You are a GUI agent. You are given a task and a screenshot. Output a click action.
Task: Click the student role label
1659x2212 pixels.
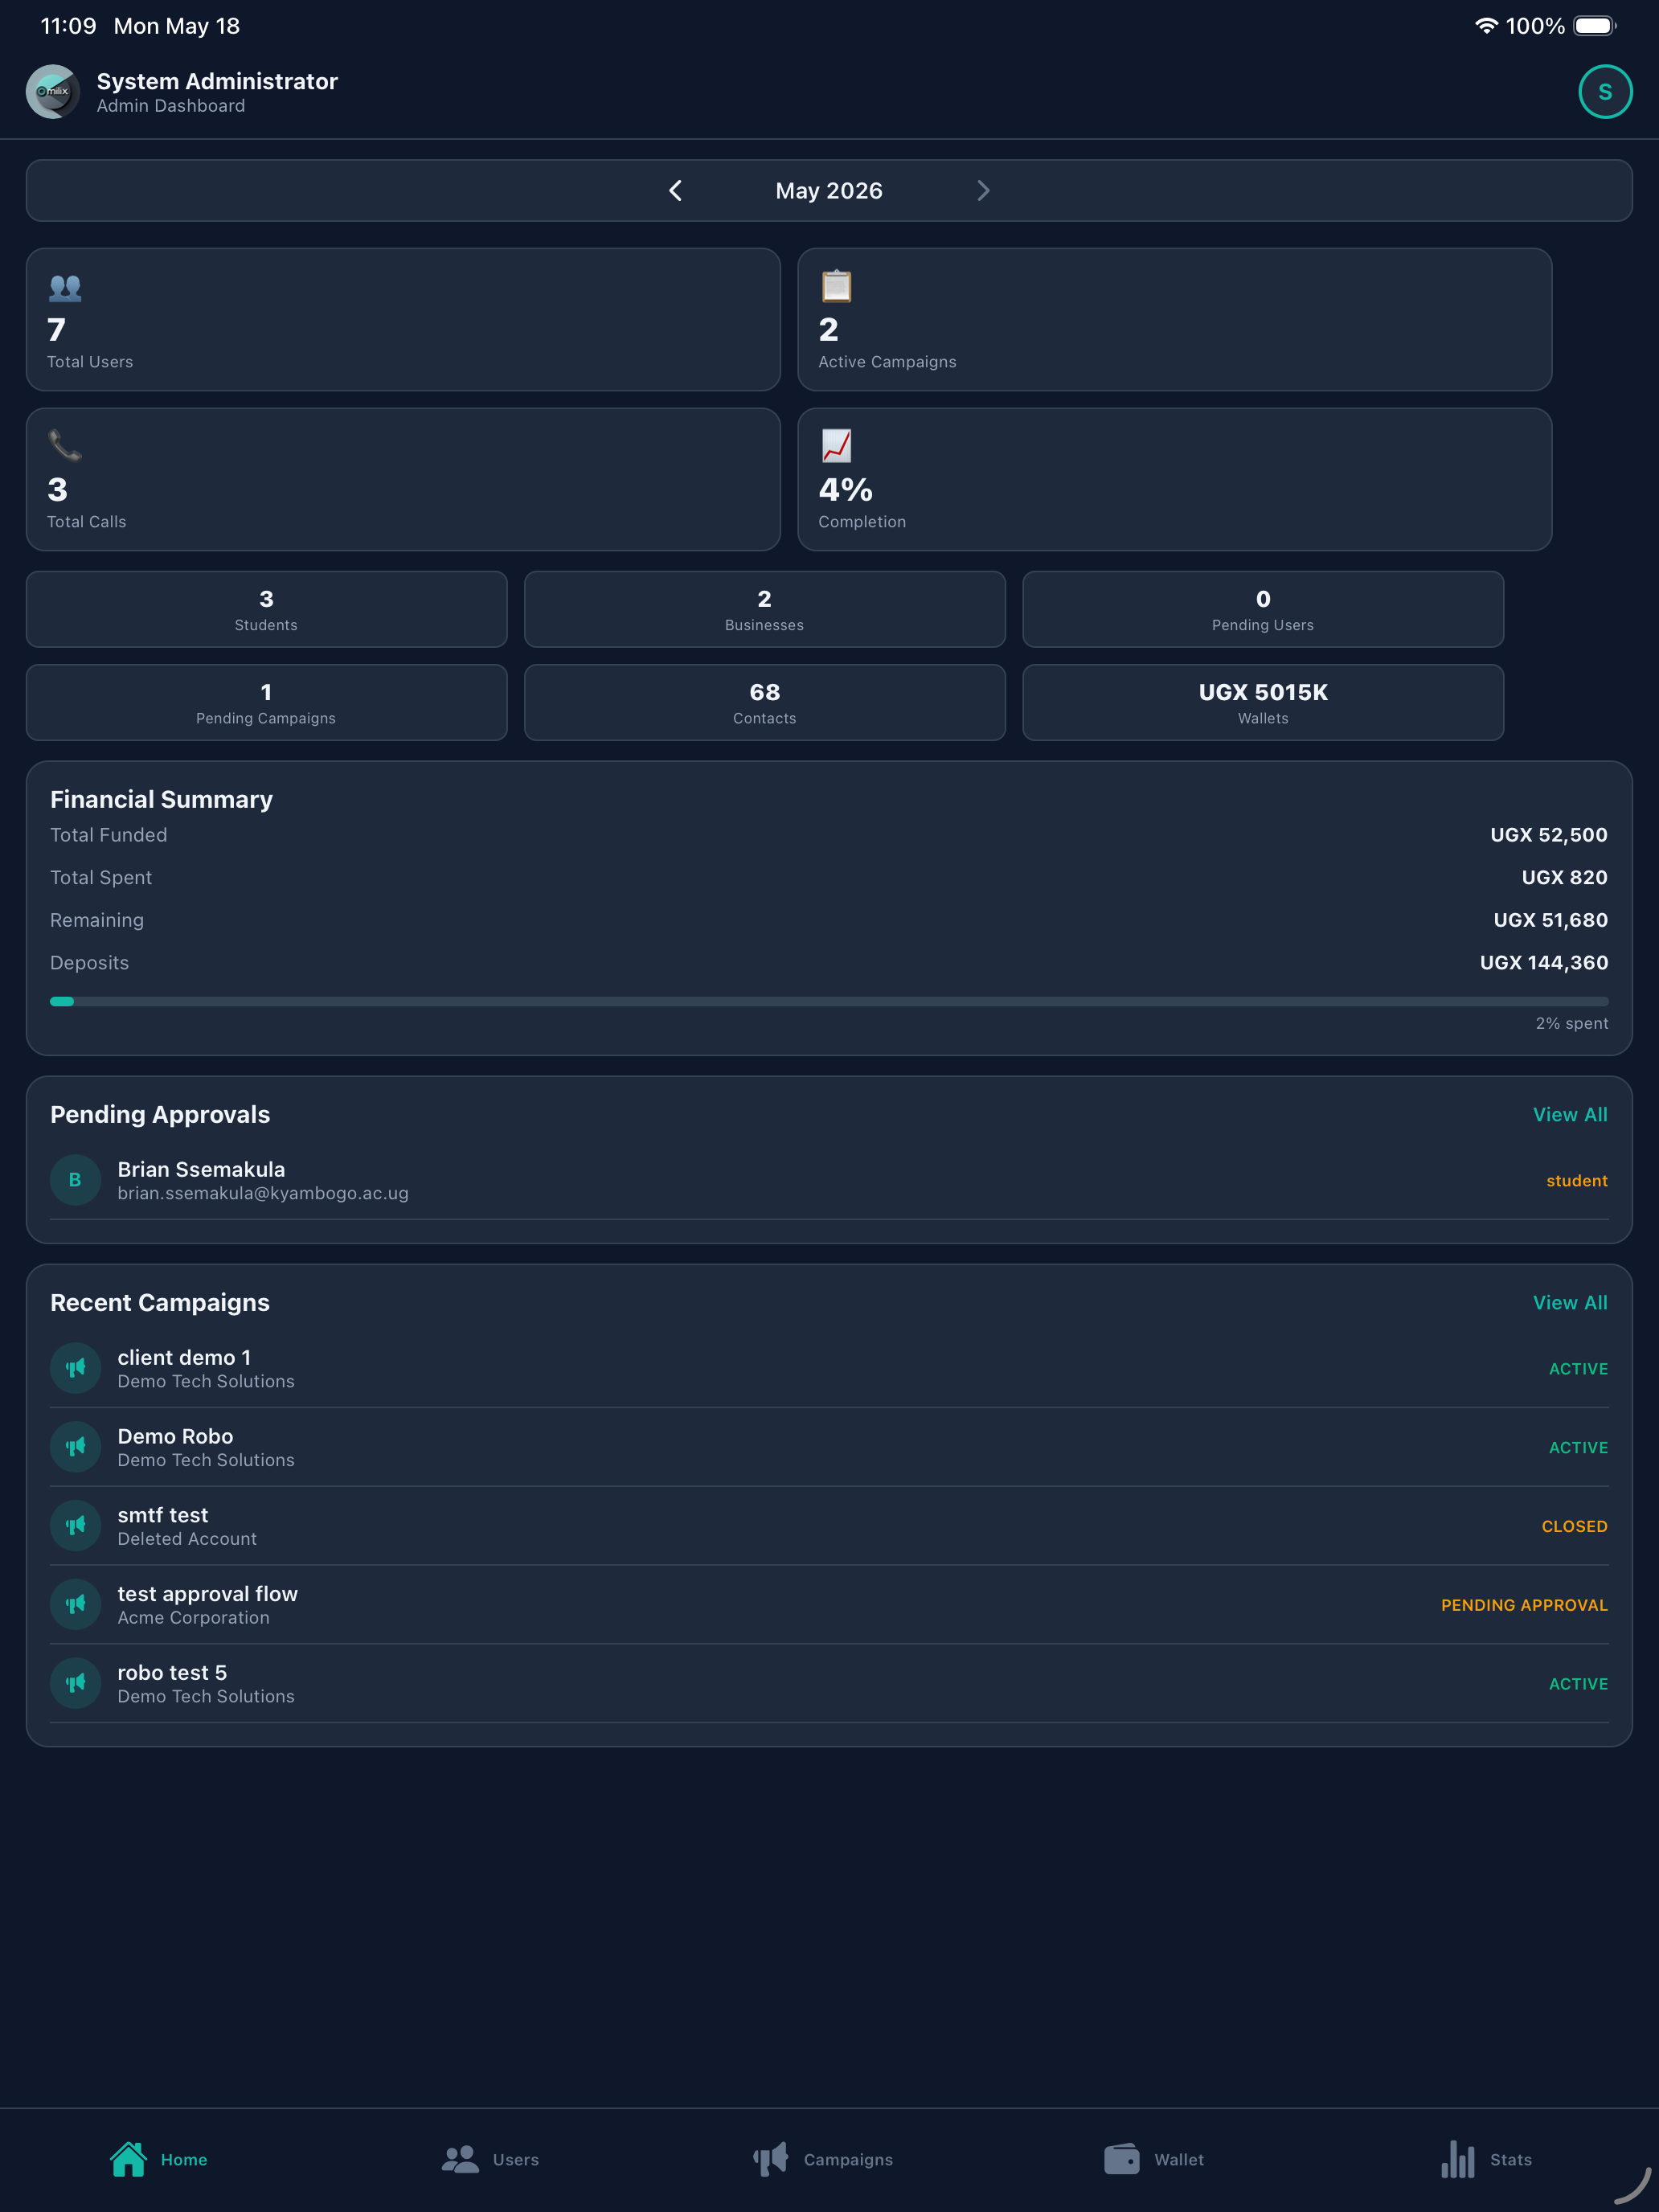point(1576,1181)
